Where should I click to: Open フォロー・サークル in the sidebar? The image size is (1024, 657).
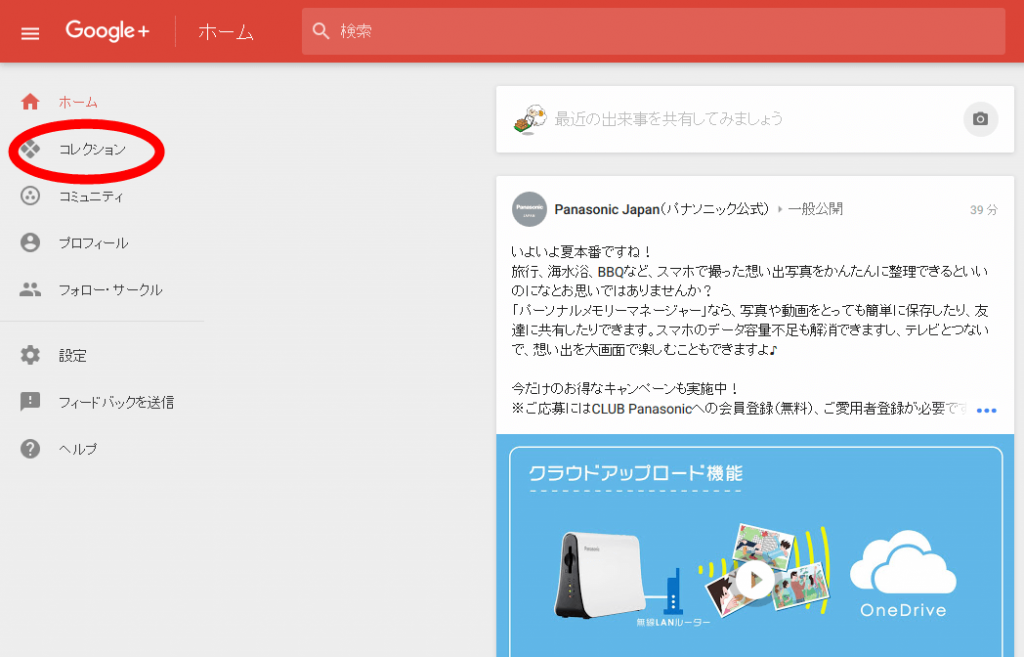[110, 290]
